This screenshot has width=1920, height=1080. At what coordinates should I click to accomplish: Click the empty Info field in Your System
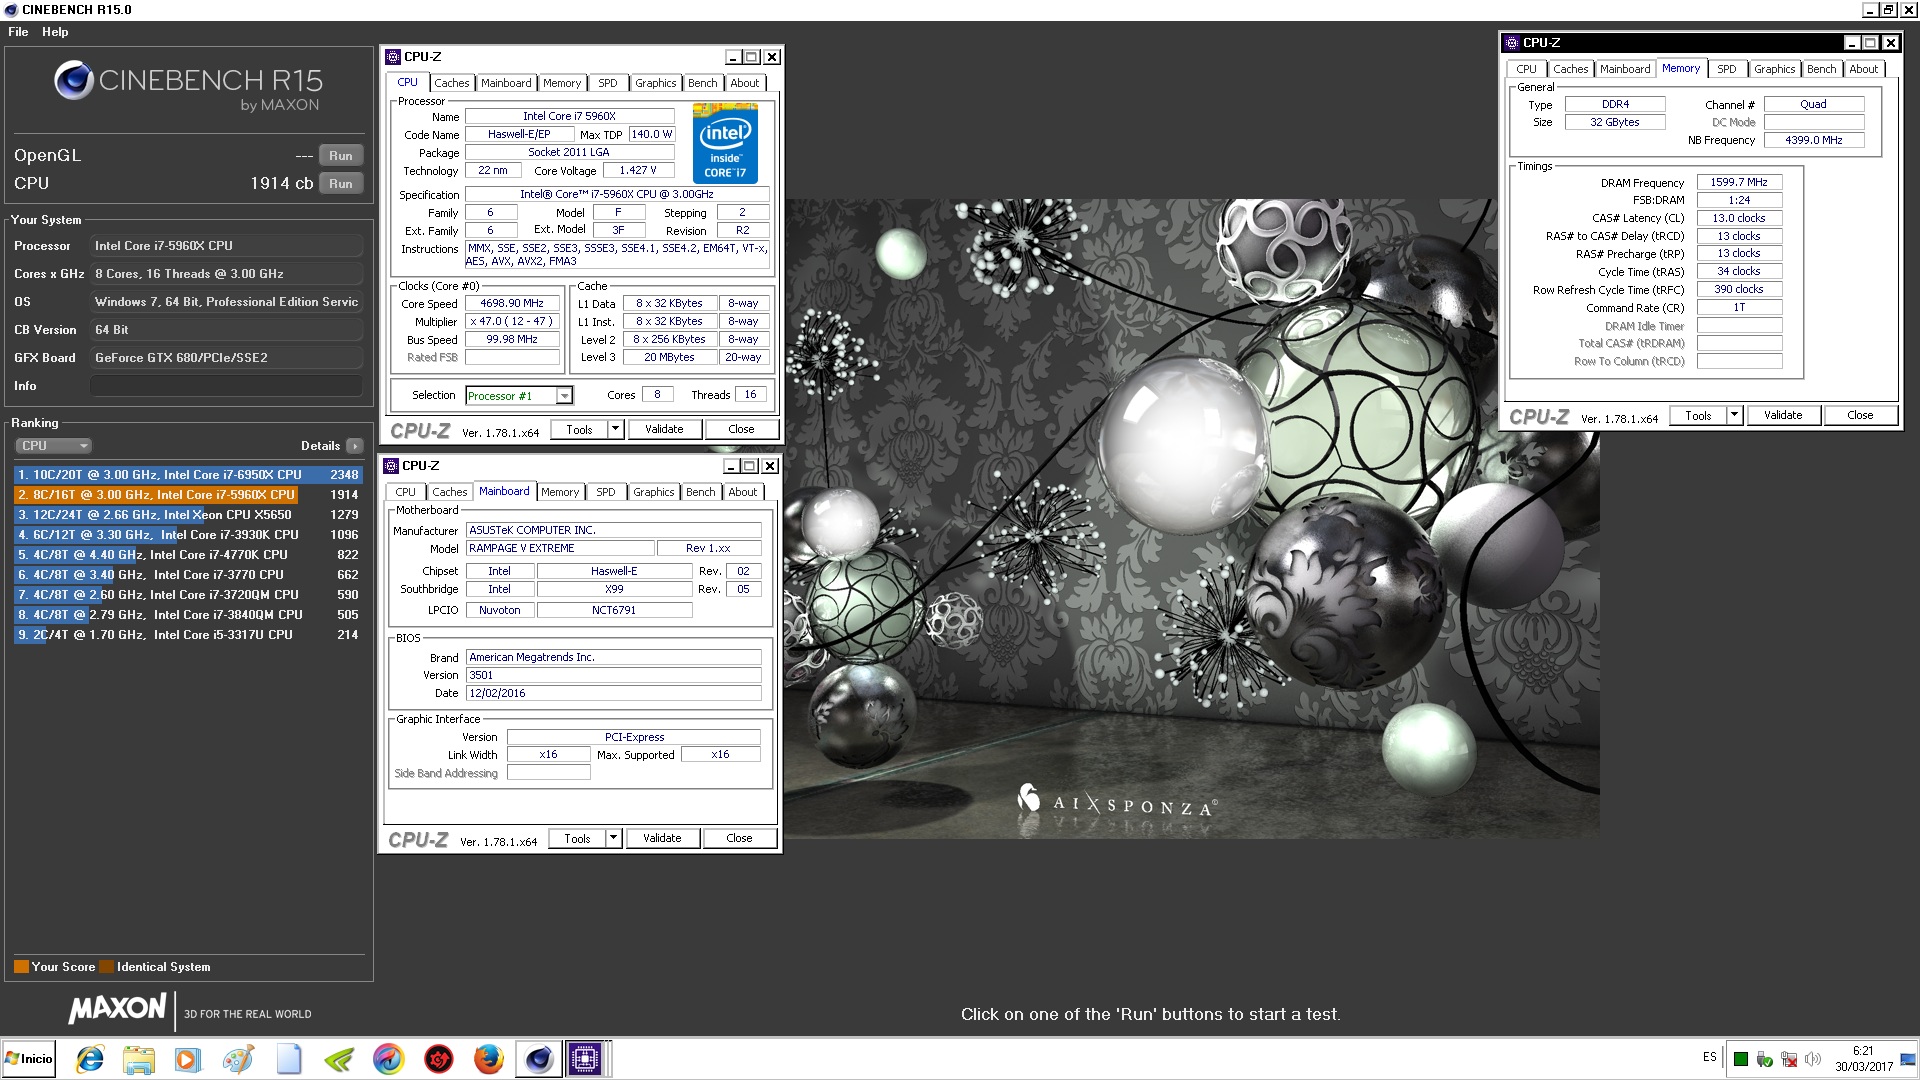[x=226, y=386]
